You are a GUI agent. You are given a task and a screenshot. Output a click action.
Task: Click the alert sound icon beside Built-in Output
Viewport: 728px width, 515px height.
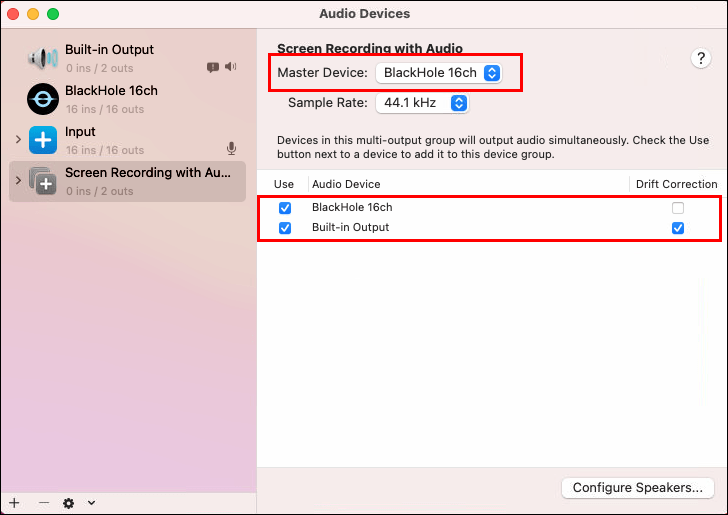pyautogui.click(x=213, y=68)
